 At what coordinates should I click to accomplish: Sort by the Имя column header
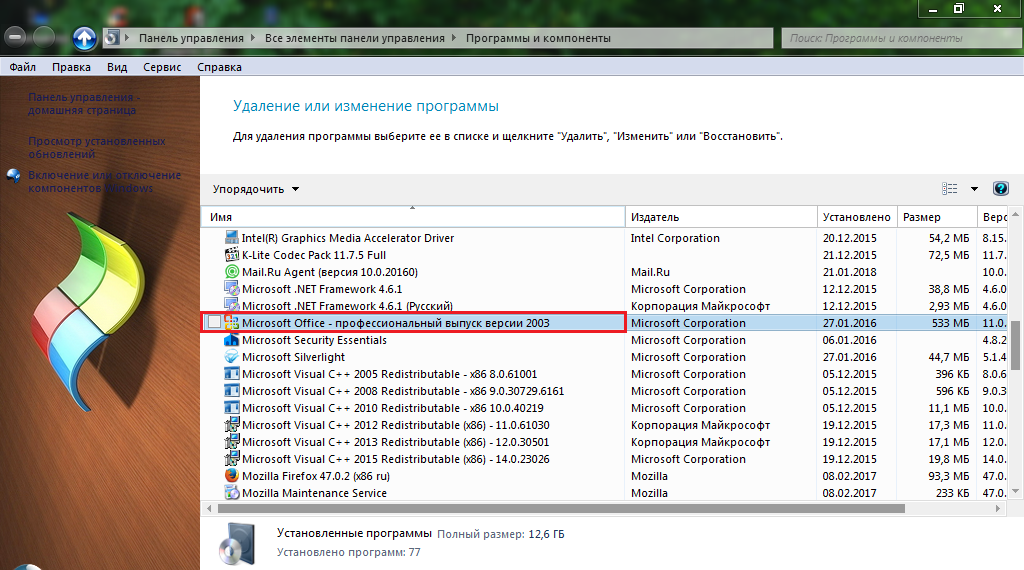click(413, 217)
